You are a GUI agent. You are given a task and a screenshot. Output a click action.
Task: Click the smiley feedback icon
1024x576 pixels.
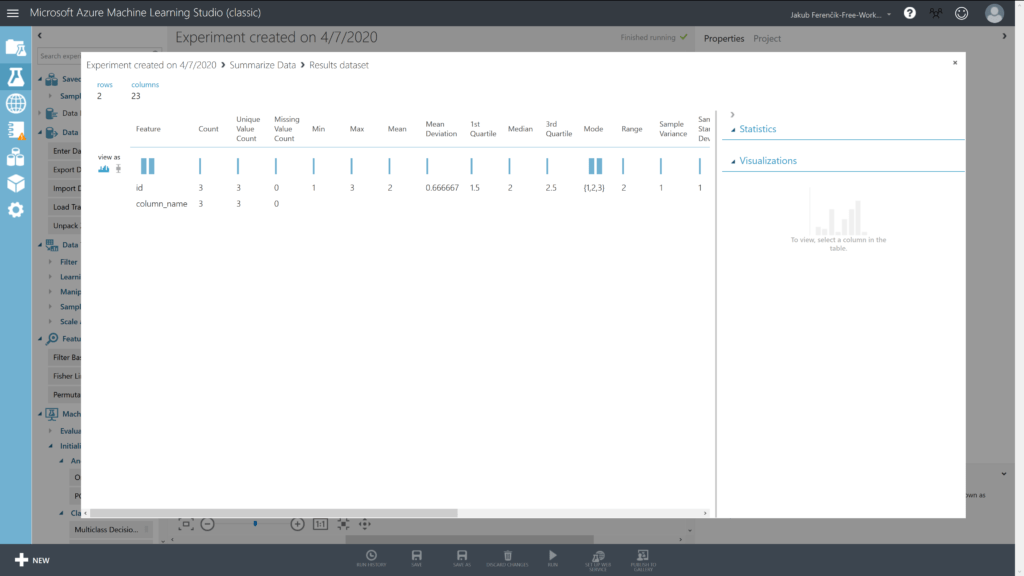coord(962,13)
